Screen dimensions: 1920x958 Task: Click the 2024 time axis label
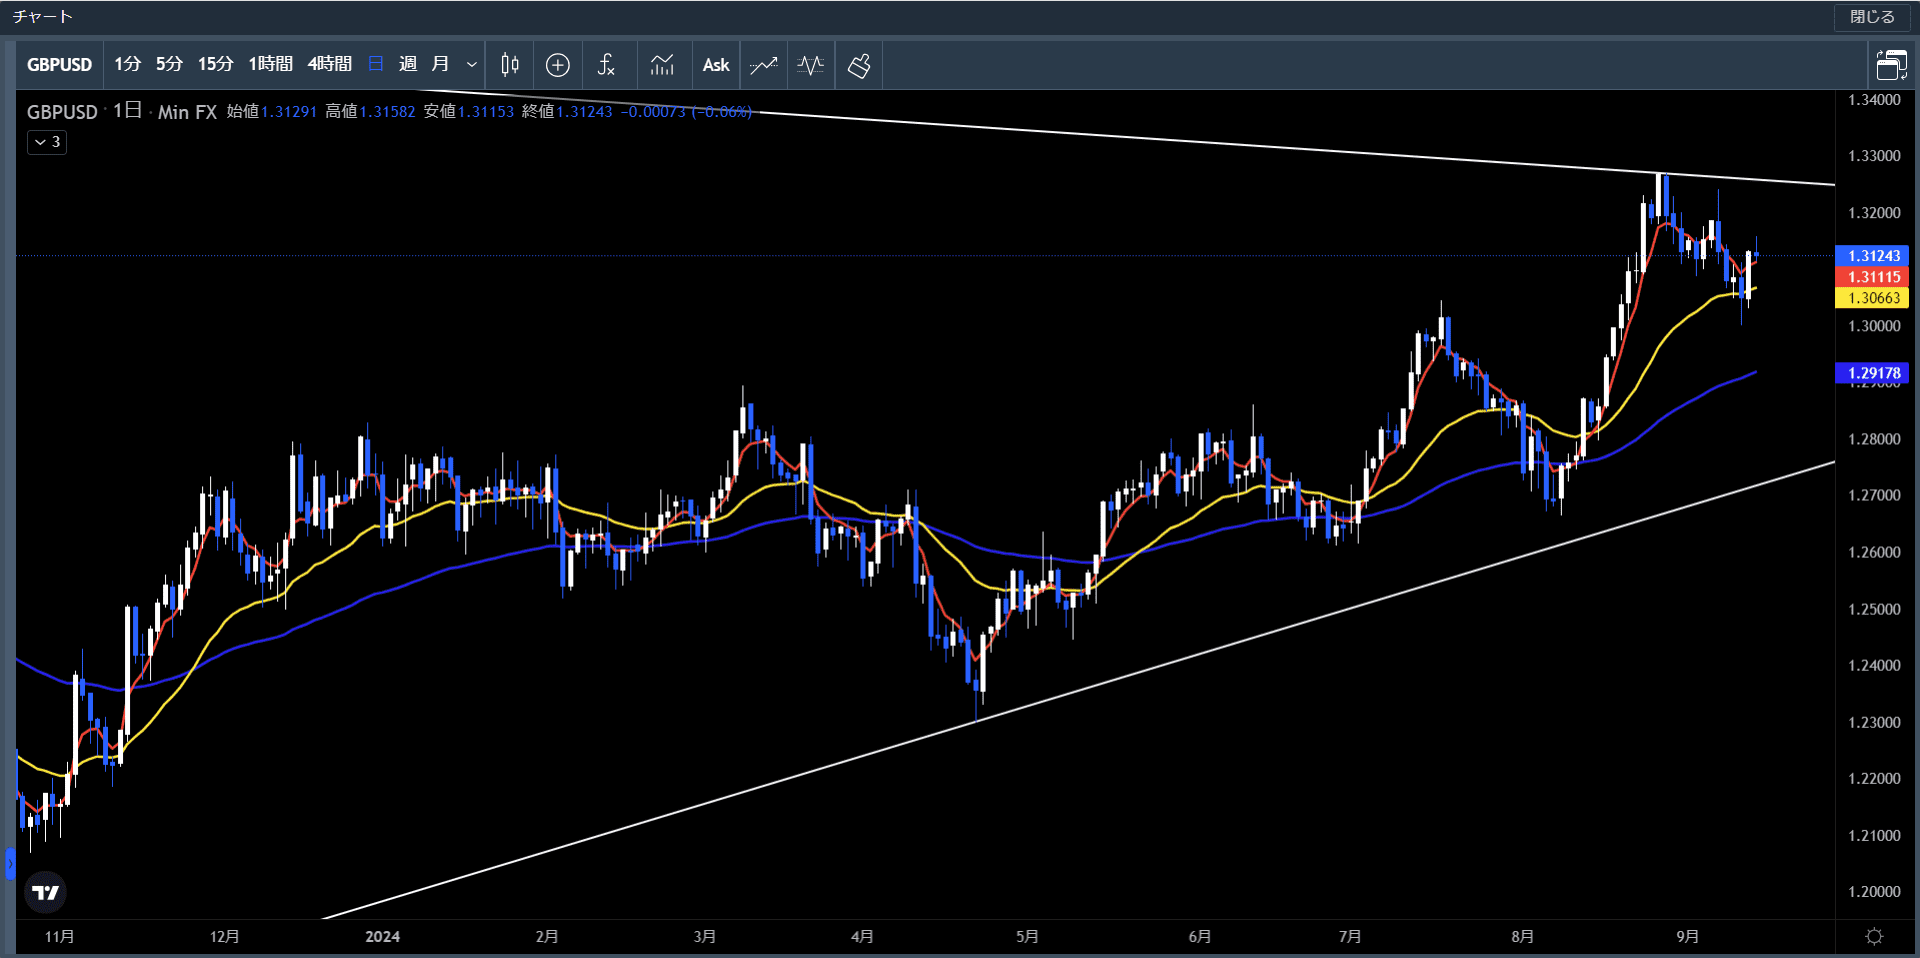tap(382, 937)
